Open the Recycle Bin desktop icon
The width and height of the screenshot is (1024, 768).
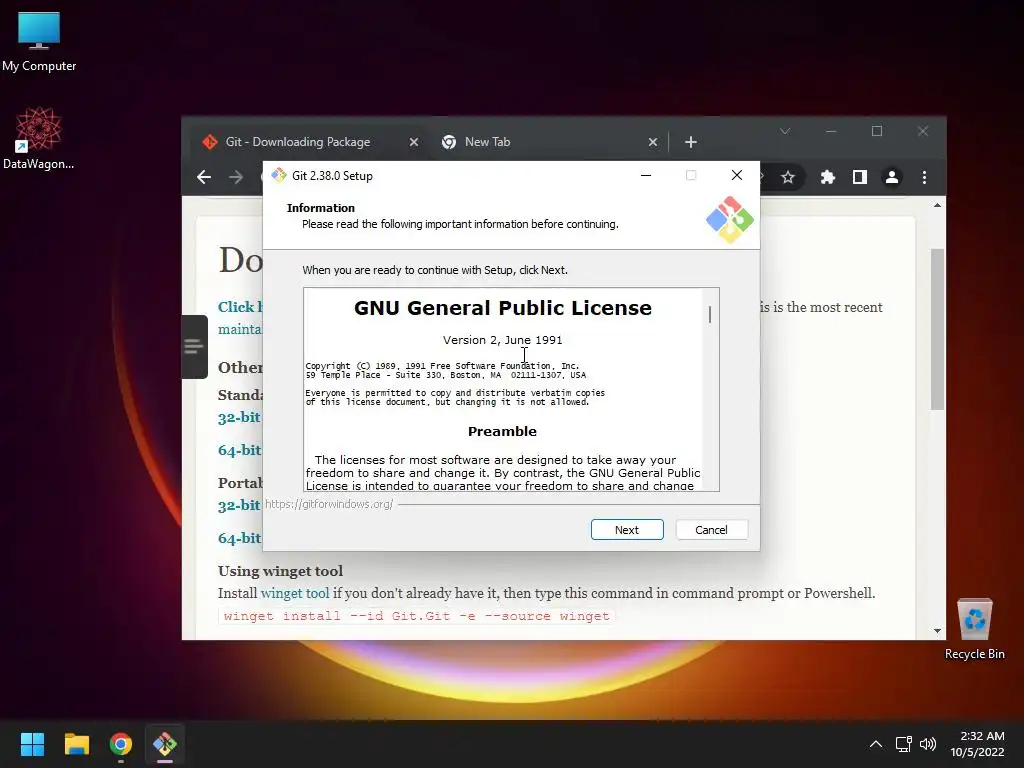pos(974,629)
